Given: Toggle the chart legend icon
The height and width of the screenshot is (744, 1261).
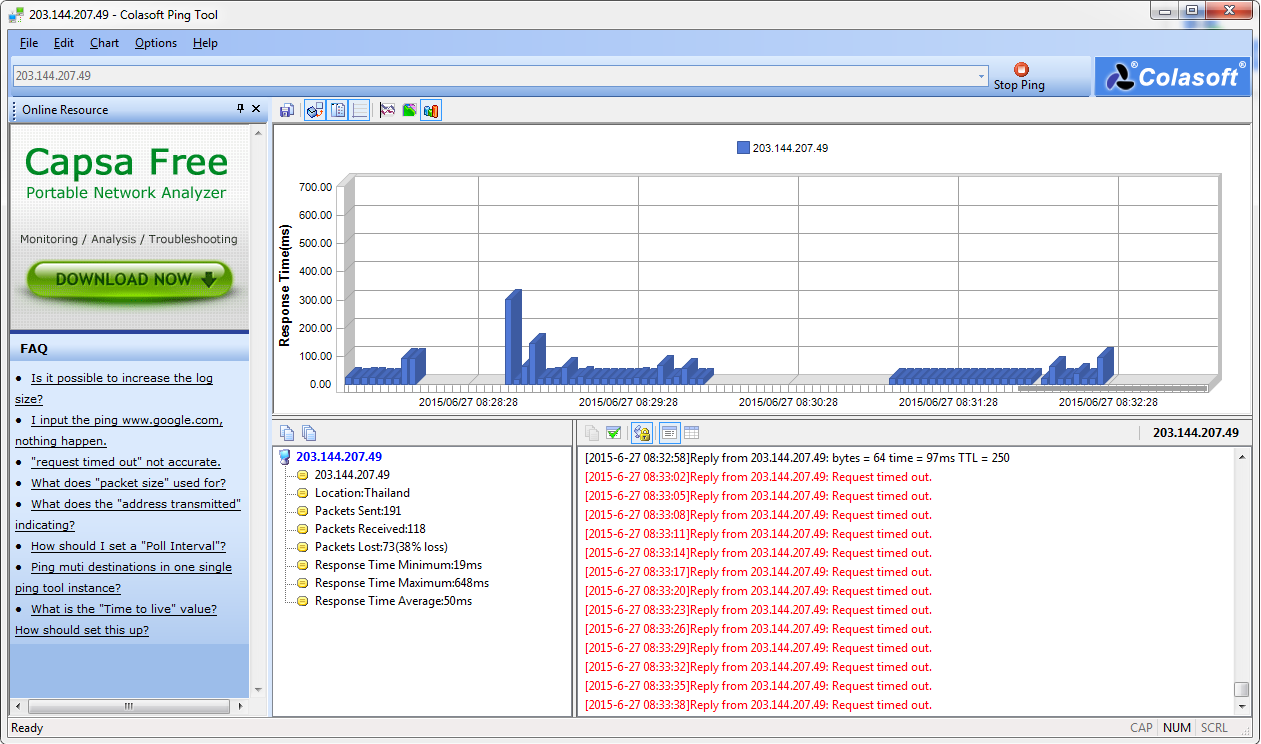Looking at the screenshot, I should pyautogui.click(x=338, y=110).
